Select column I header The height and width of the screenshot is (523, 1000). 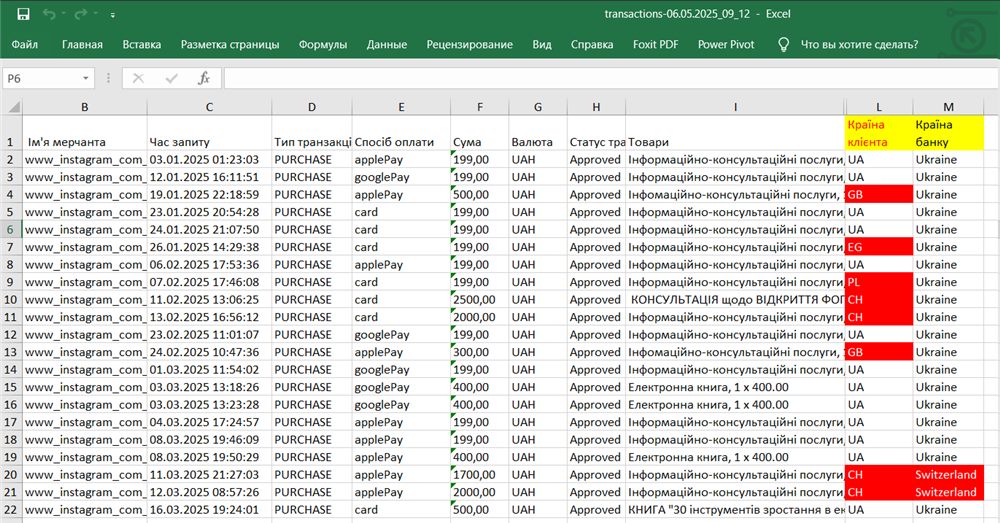735,107
